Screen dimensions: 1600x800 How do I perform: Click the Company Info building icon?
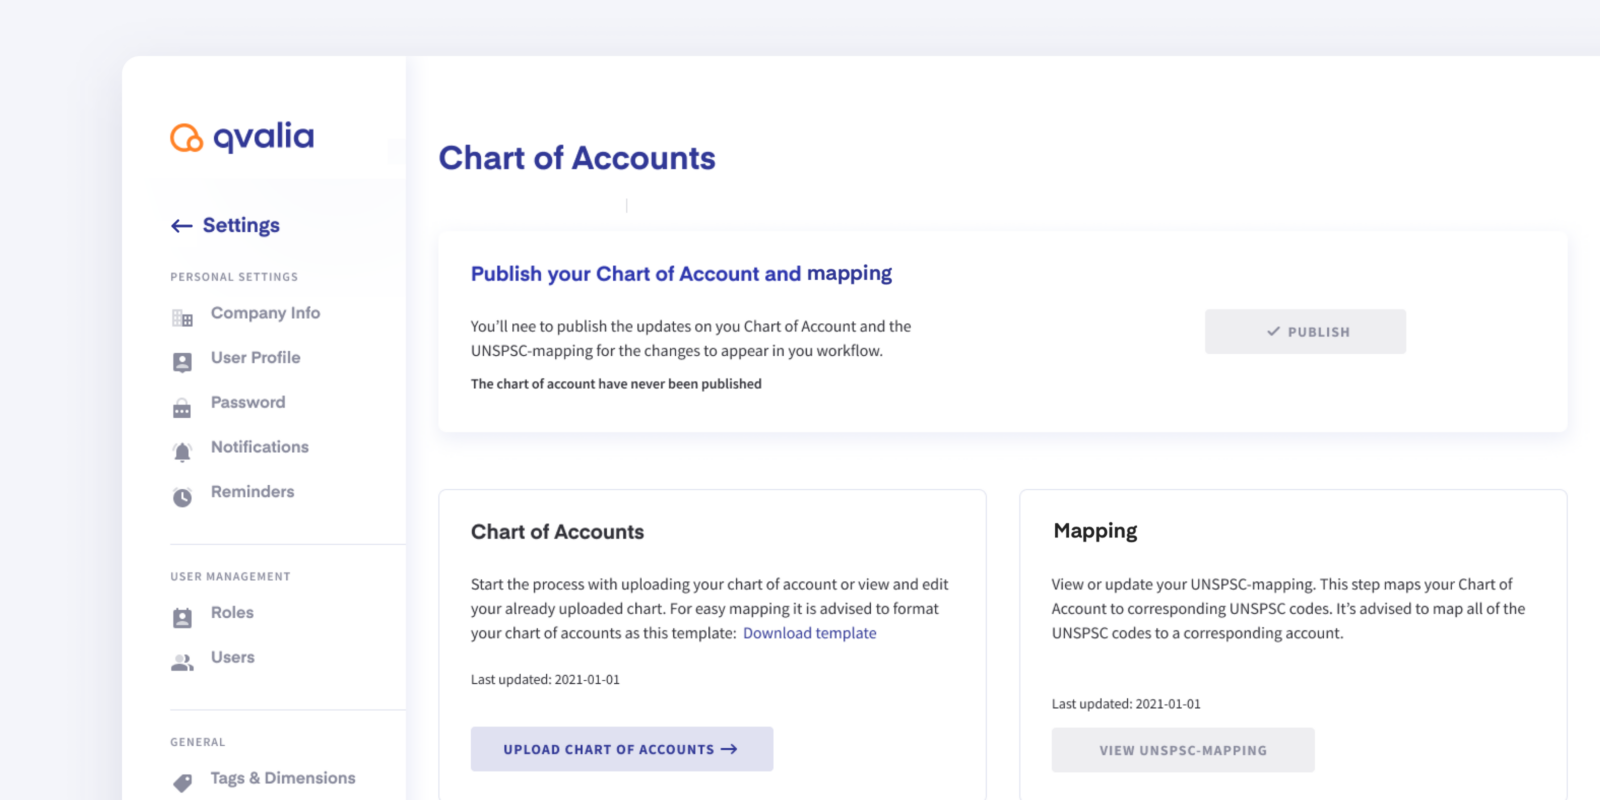[x=182, y=317]
